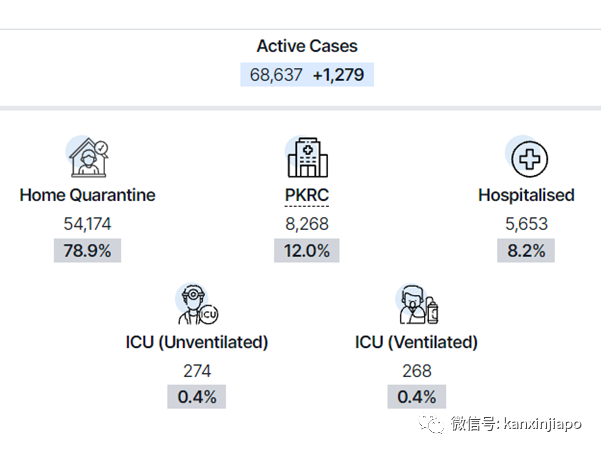
Task: Select the 8.2% Hospitalised badge
Action: pyautogui.click(x=526, y=251)
